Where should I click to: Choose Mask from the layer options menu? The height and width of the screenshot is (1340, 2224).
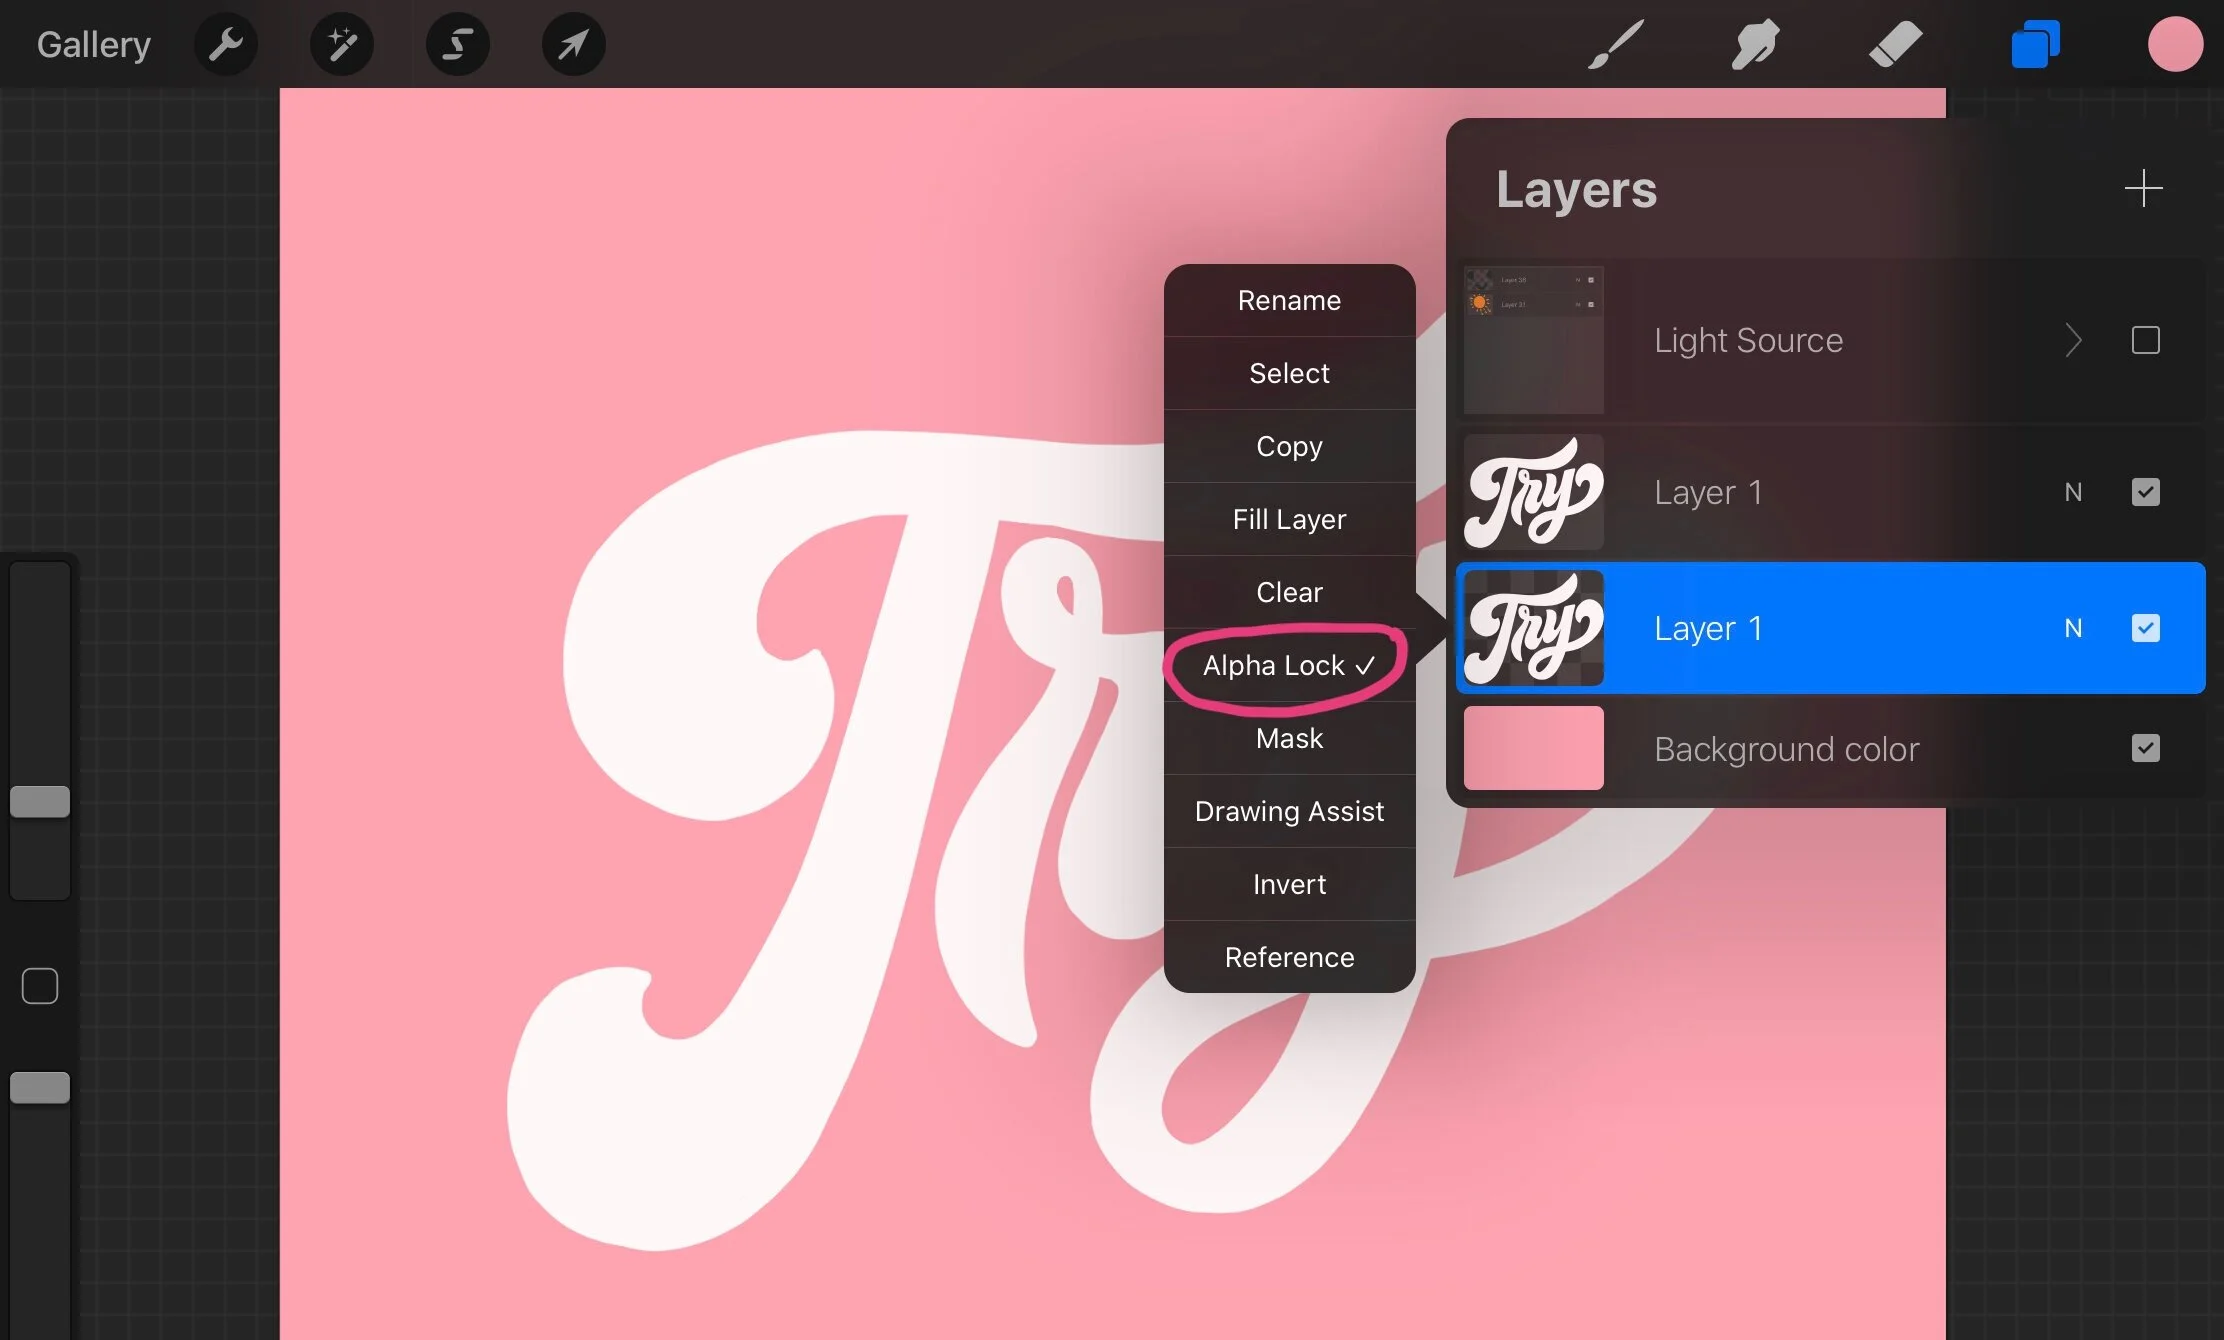coord(1289,738)
